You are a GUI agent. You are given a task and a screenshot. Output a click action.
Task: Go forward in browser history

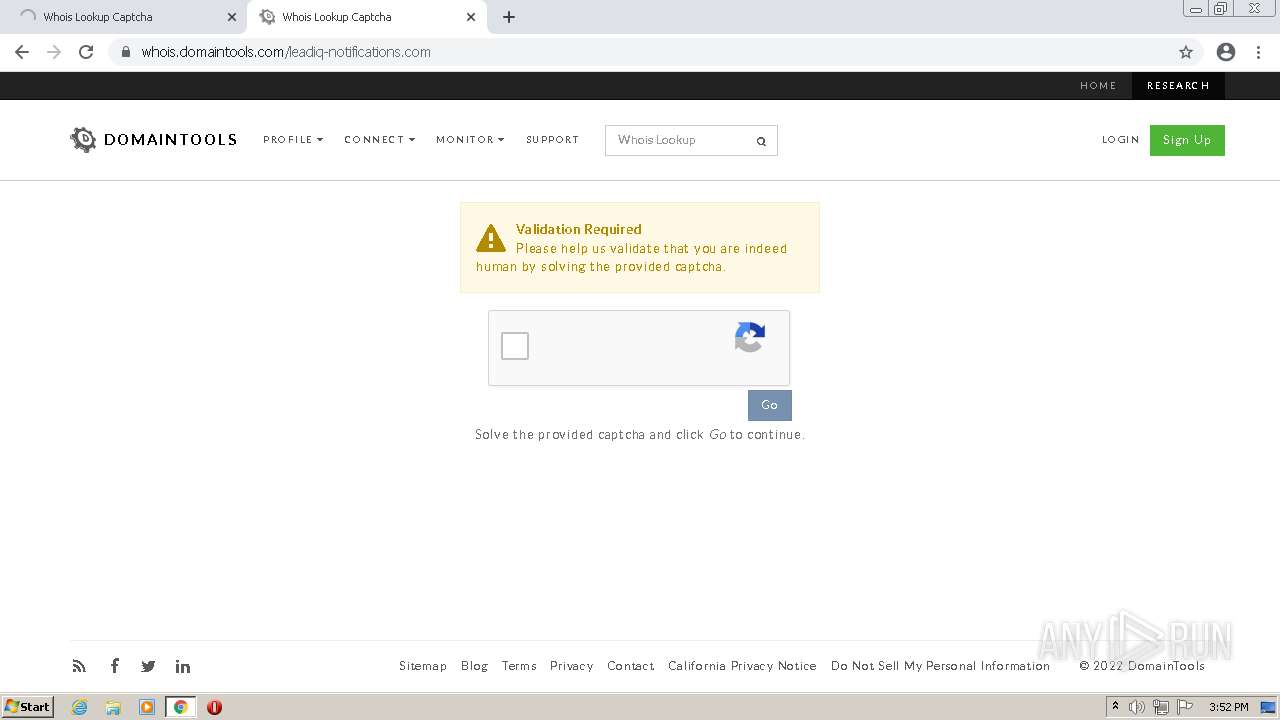[x=54, y=52]
